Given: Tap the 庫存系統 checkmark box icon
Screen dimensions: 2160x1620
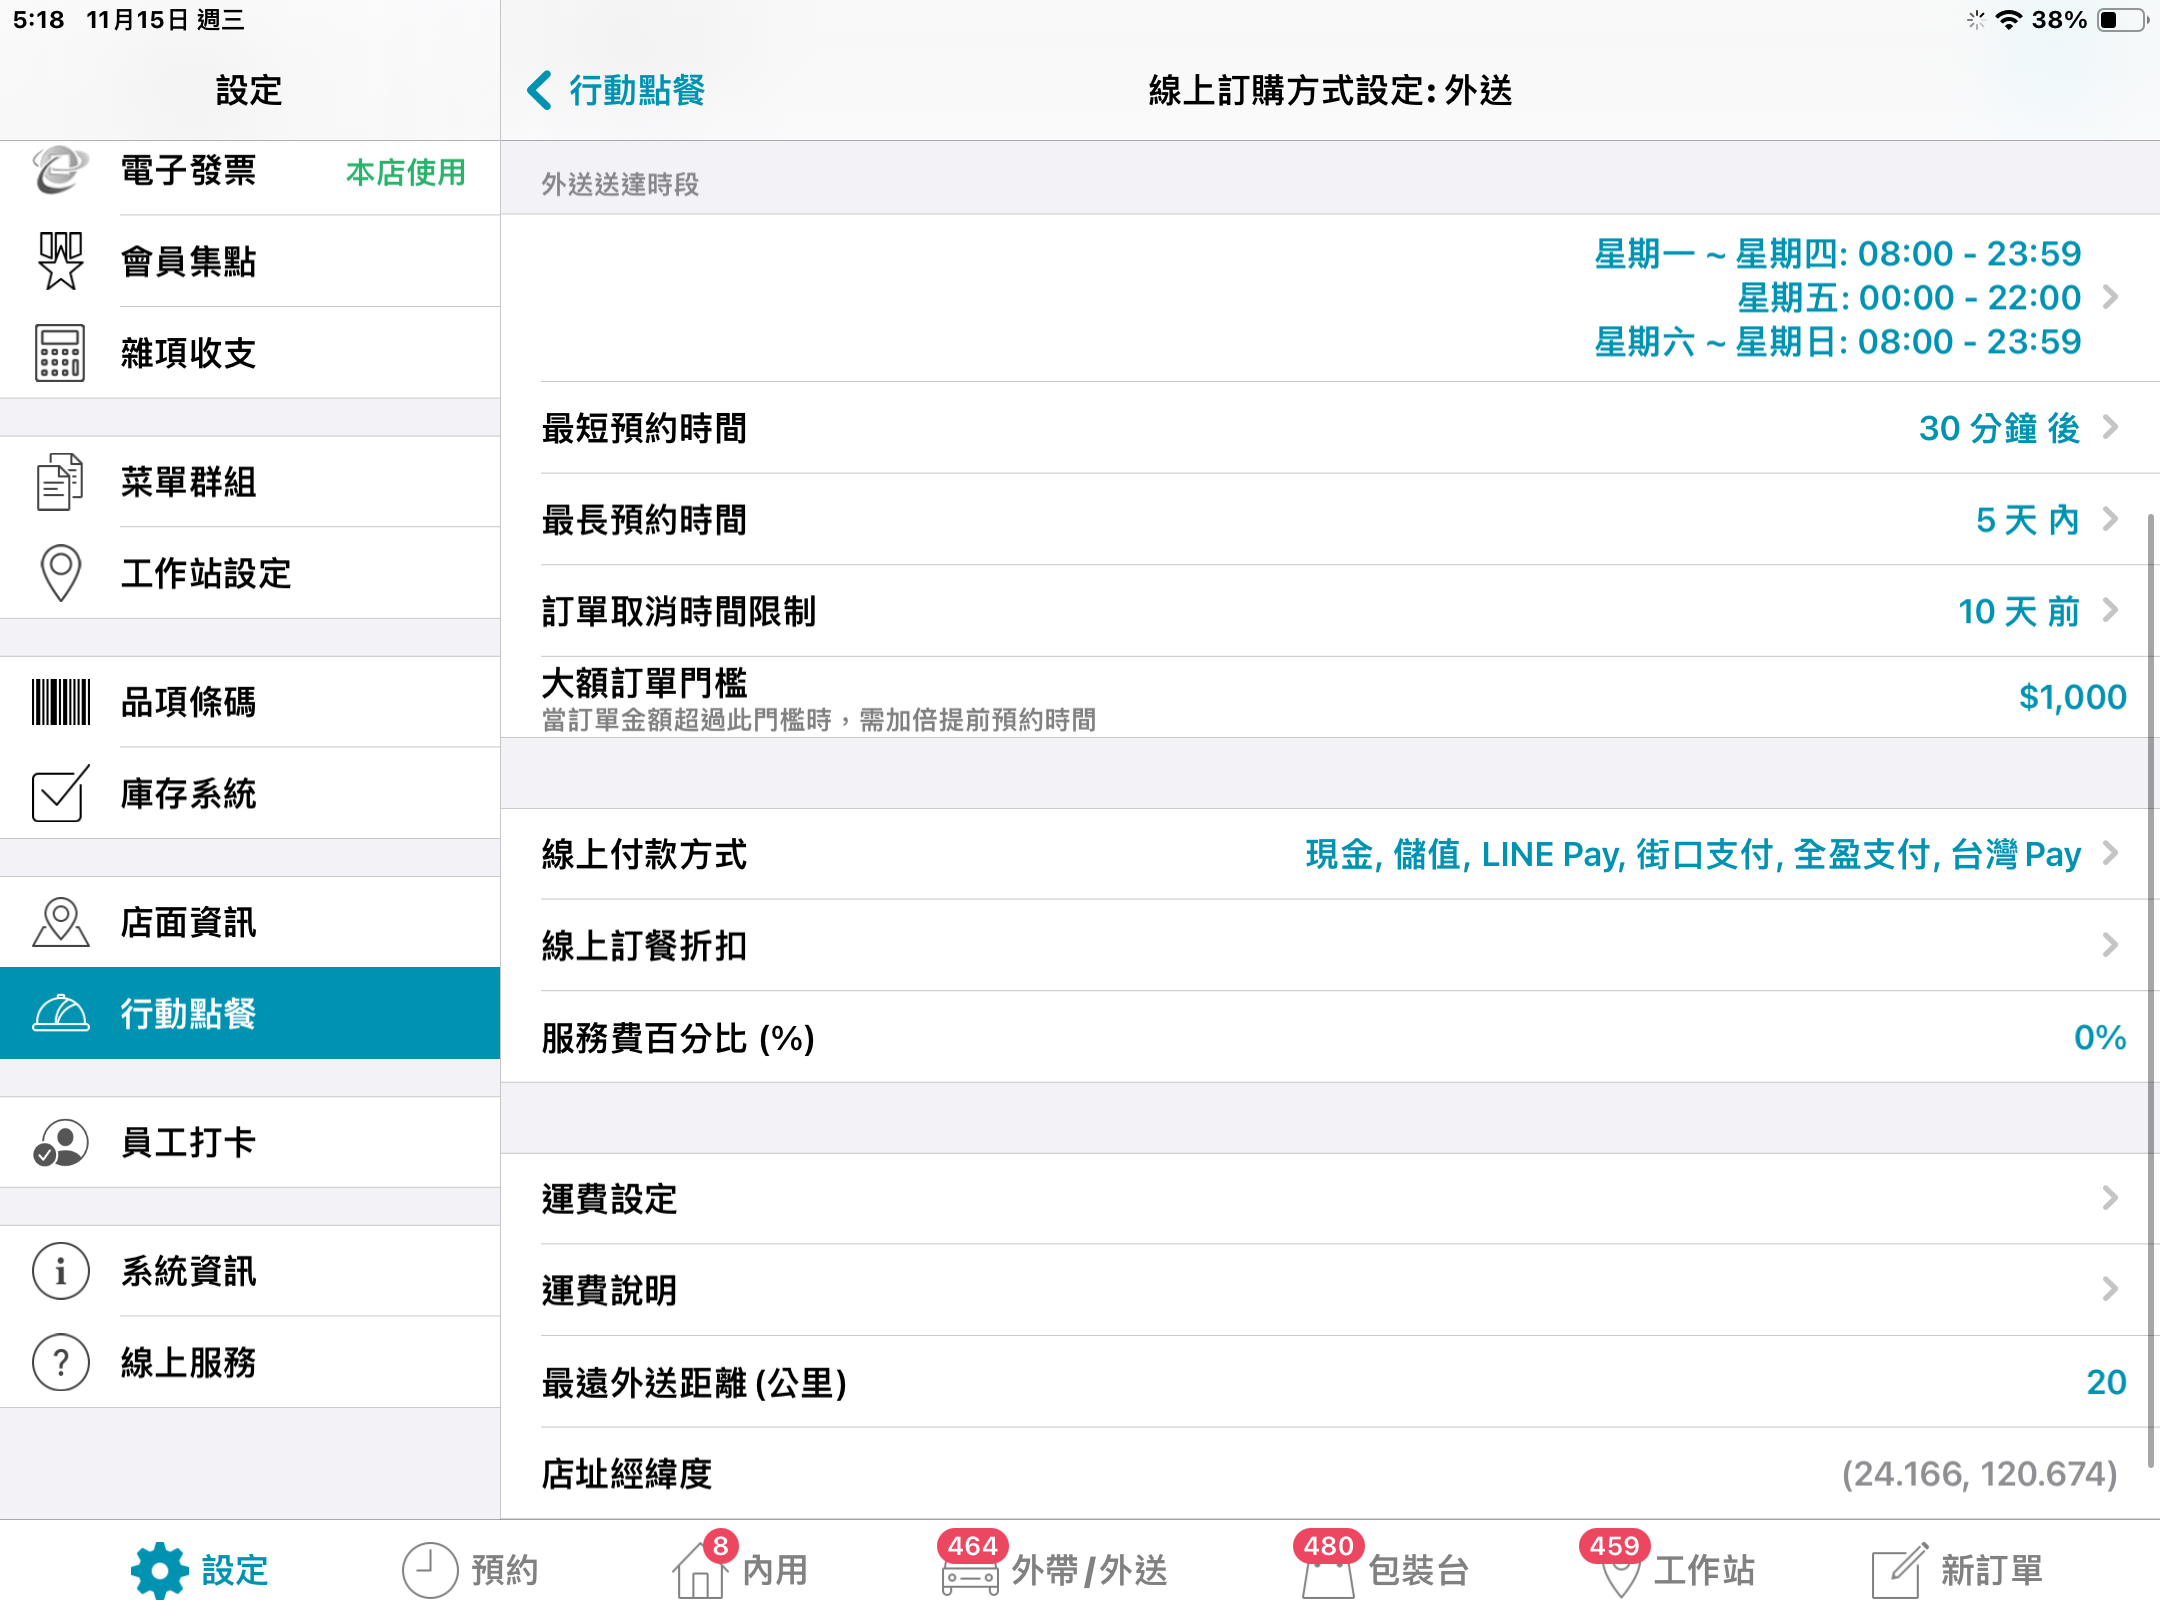Looking at the screenshot, I should 60,794.
